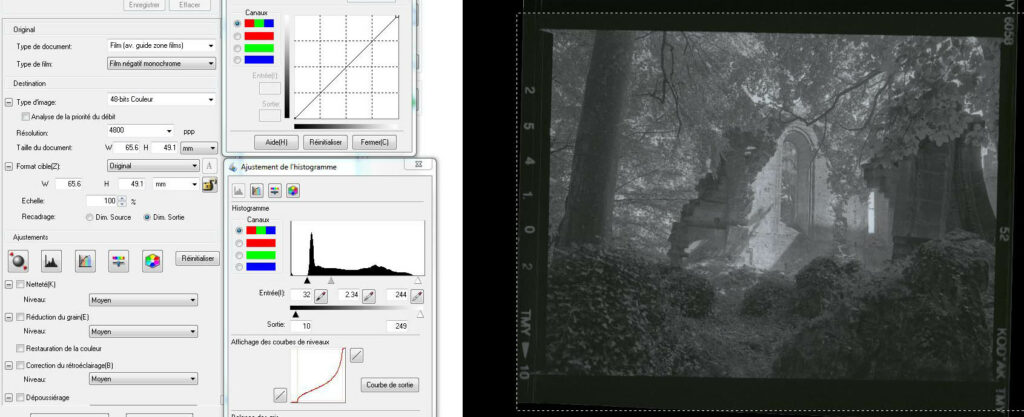Click the Courbe de sortie button
Image resolution: width=1024 pixels, height=417 pixels.
pyautogui.click(x=390, y=385)
